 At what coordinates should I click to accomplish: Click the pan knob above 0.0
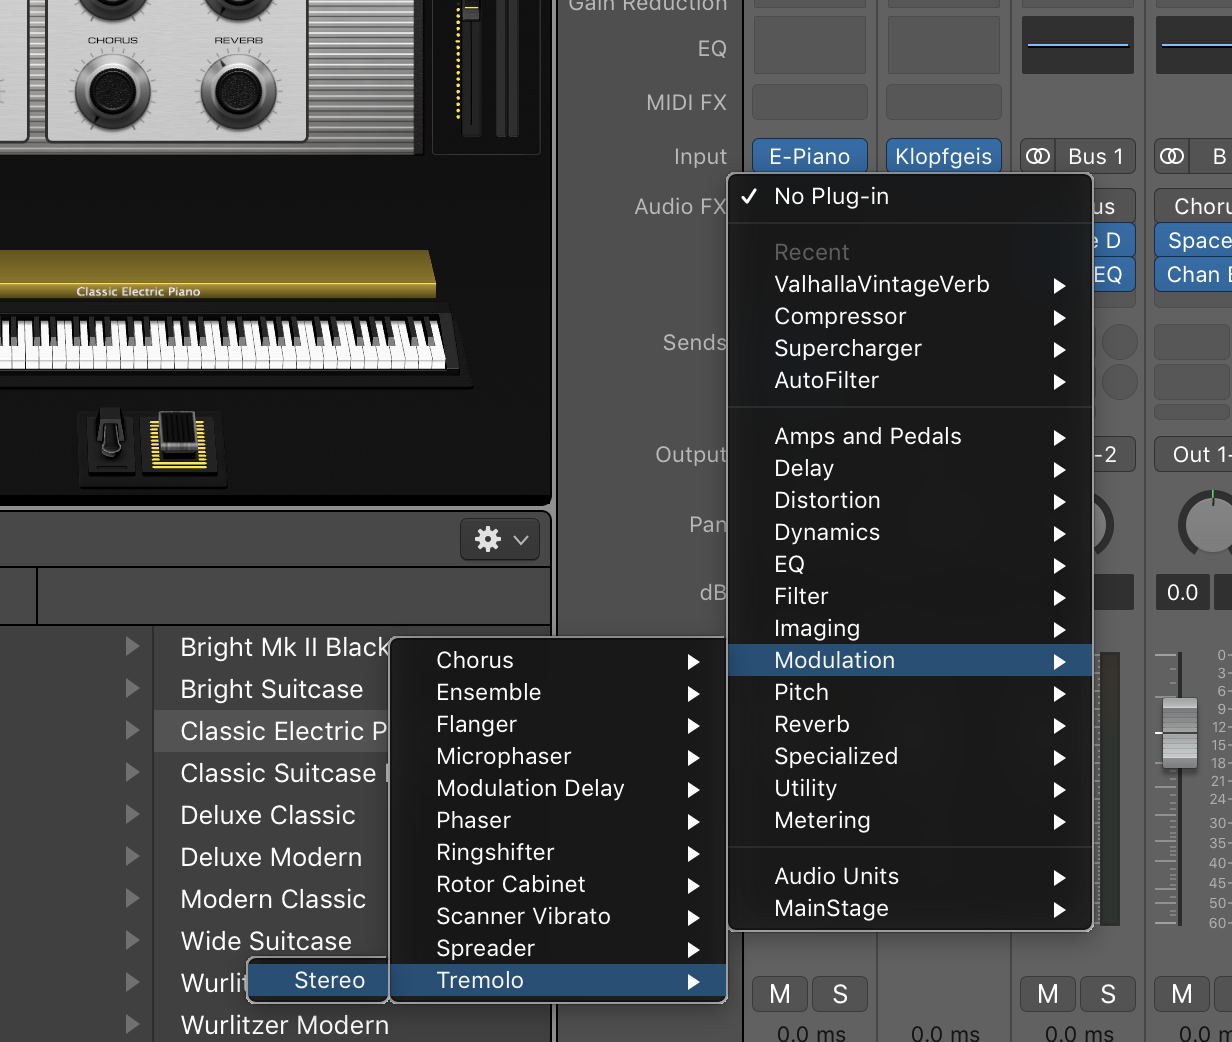[x=1207, y=524]
